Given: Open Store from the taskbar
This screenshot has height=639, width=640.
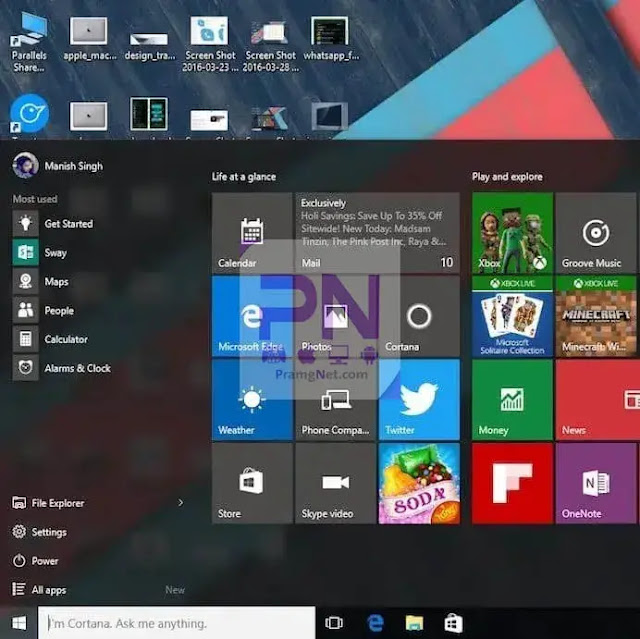Looking at the screenshot, I should [x=453, y=623].
